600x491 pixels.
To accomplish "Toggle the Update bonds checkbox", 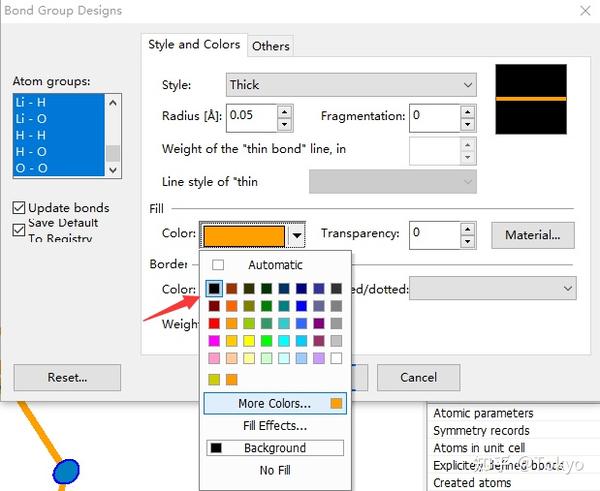I will pyautogui.click(x=19, y=208).
